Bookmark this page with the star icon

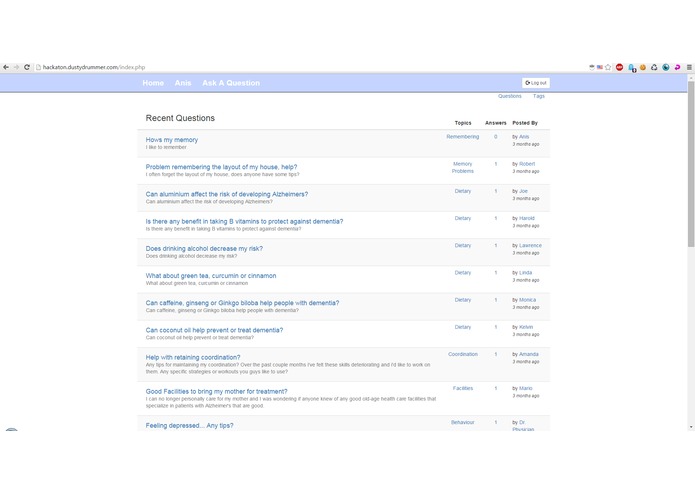608,67
